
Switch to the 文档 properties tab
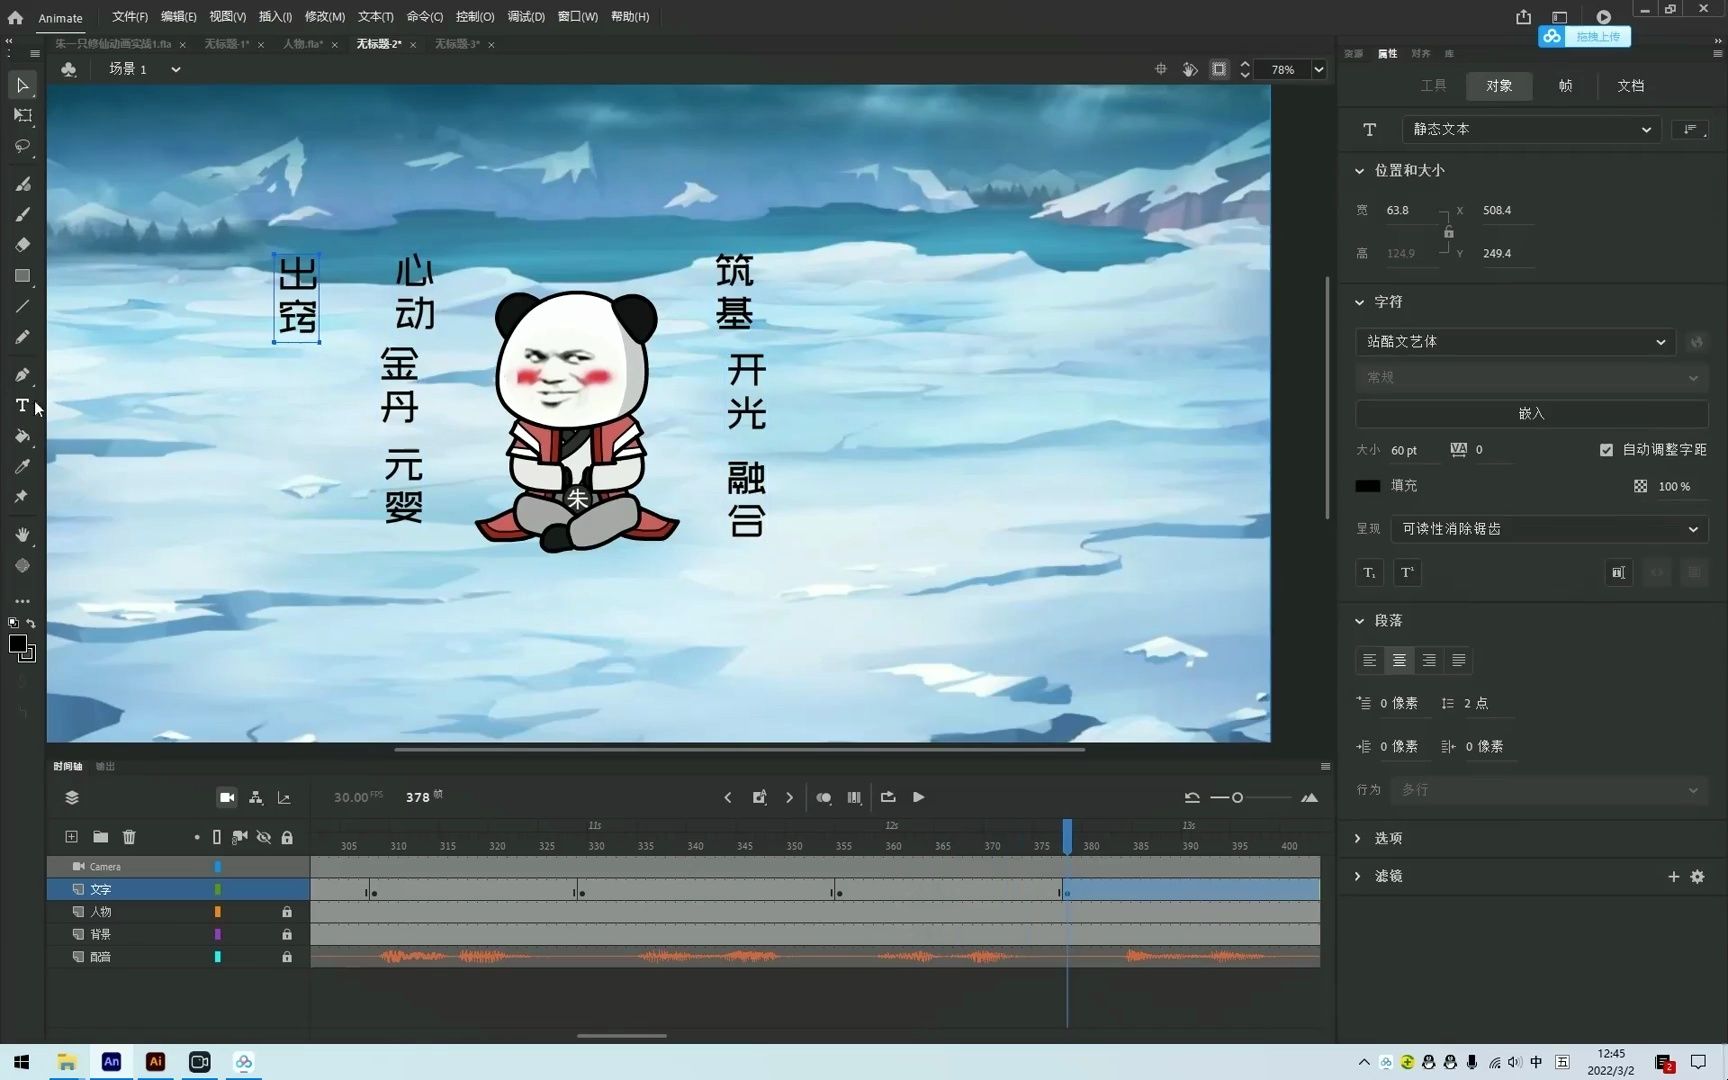[1630, 86]
